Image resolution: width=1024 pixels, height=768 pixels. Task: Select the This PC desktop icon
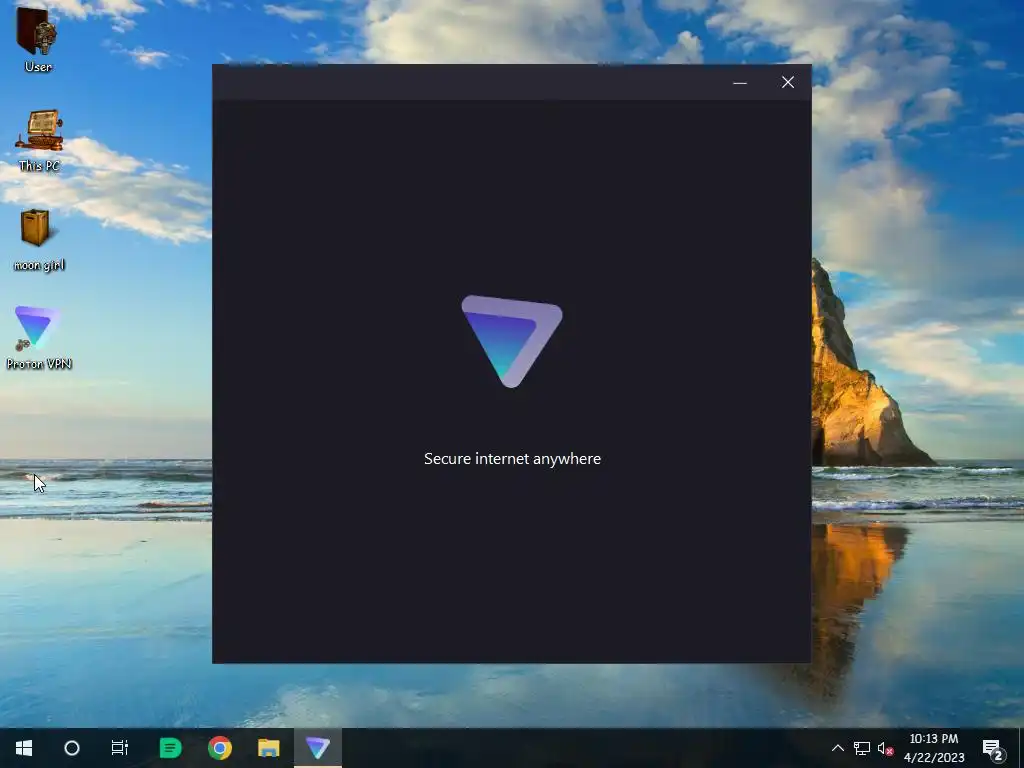pos(39,140)
